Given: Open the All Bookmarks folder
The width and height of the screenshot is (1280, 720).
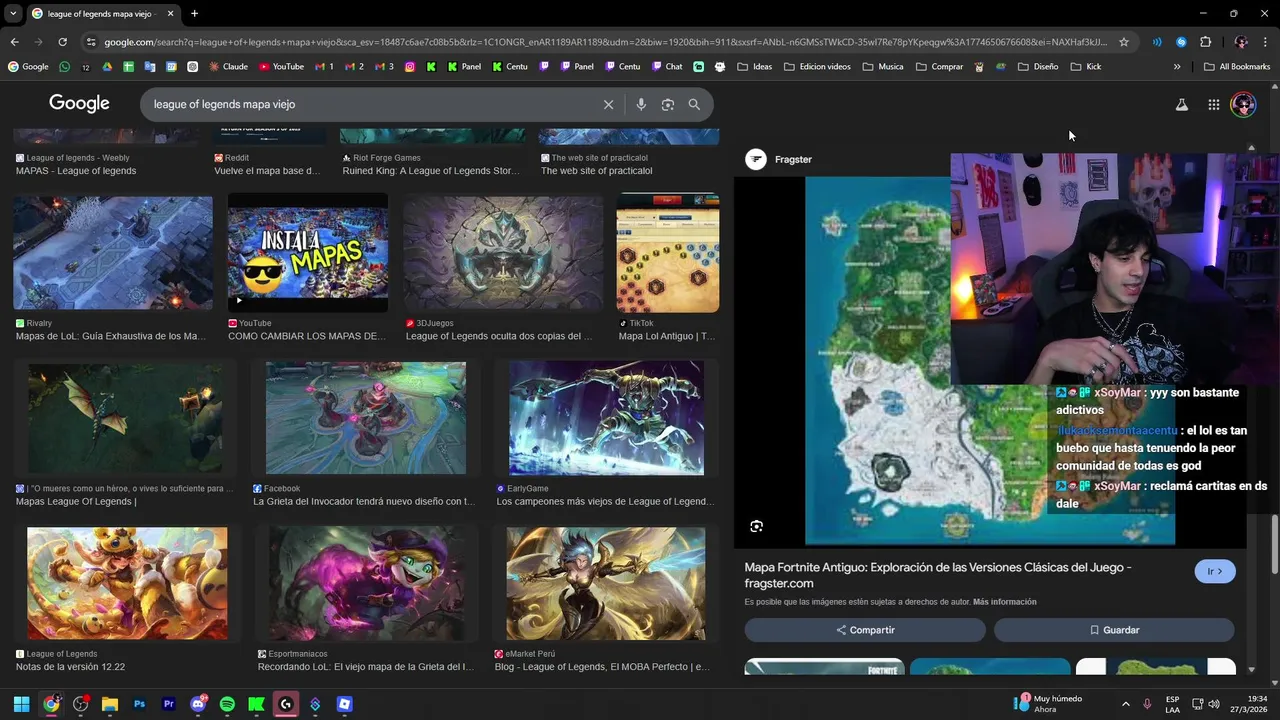Looking at the screenshot, I should [x=1237, y=67].
